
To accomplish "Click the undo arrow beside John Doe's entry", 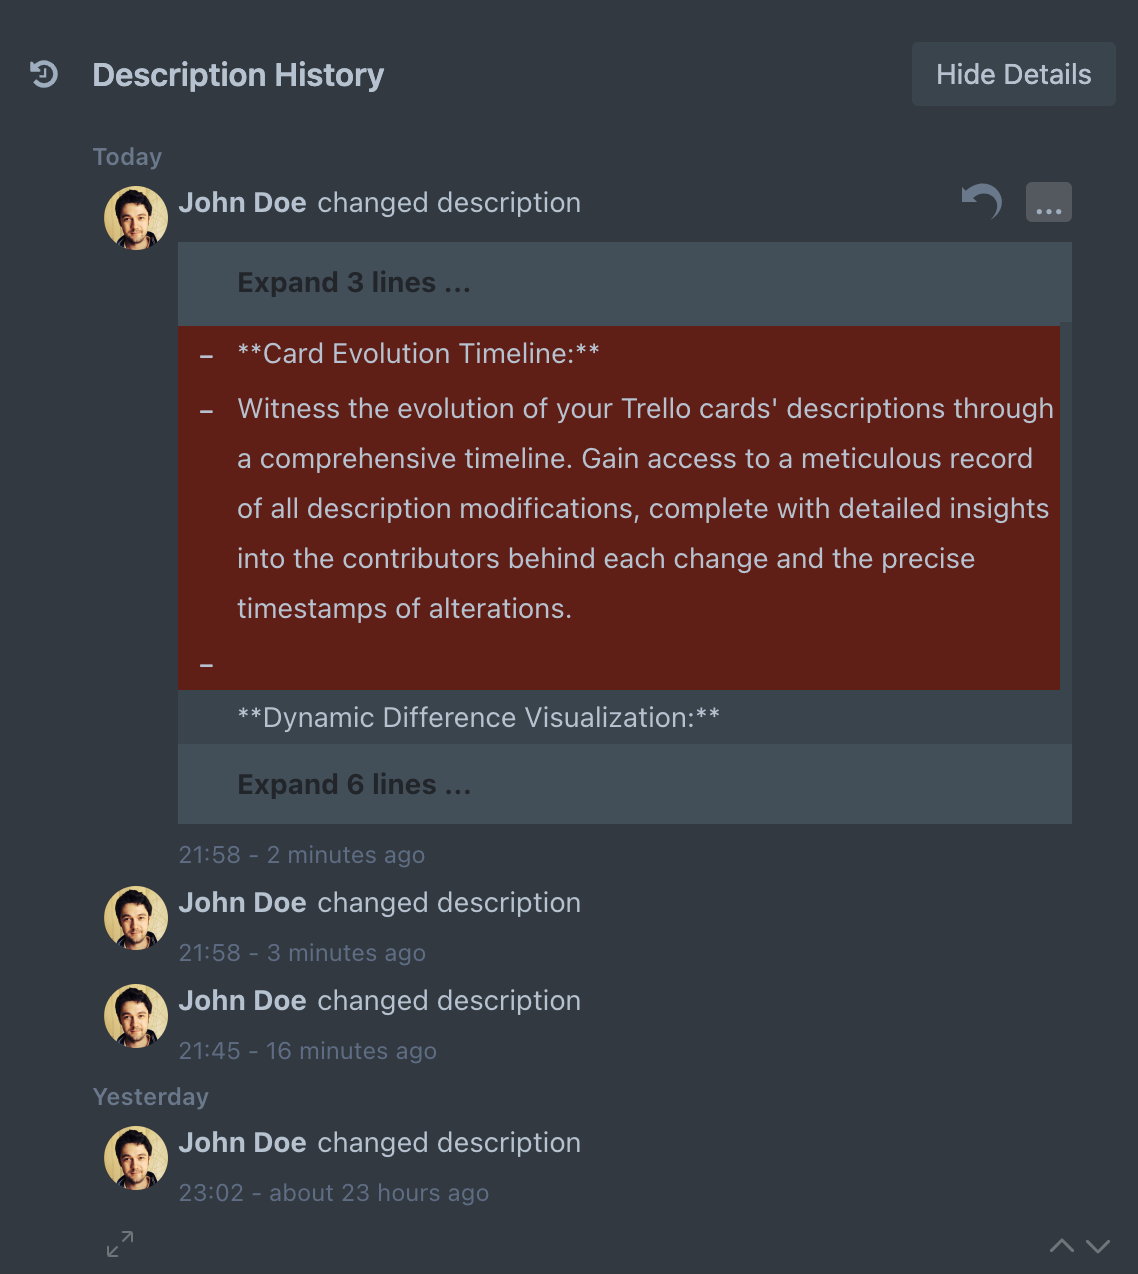I will pos(981,202).
